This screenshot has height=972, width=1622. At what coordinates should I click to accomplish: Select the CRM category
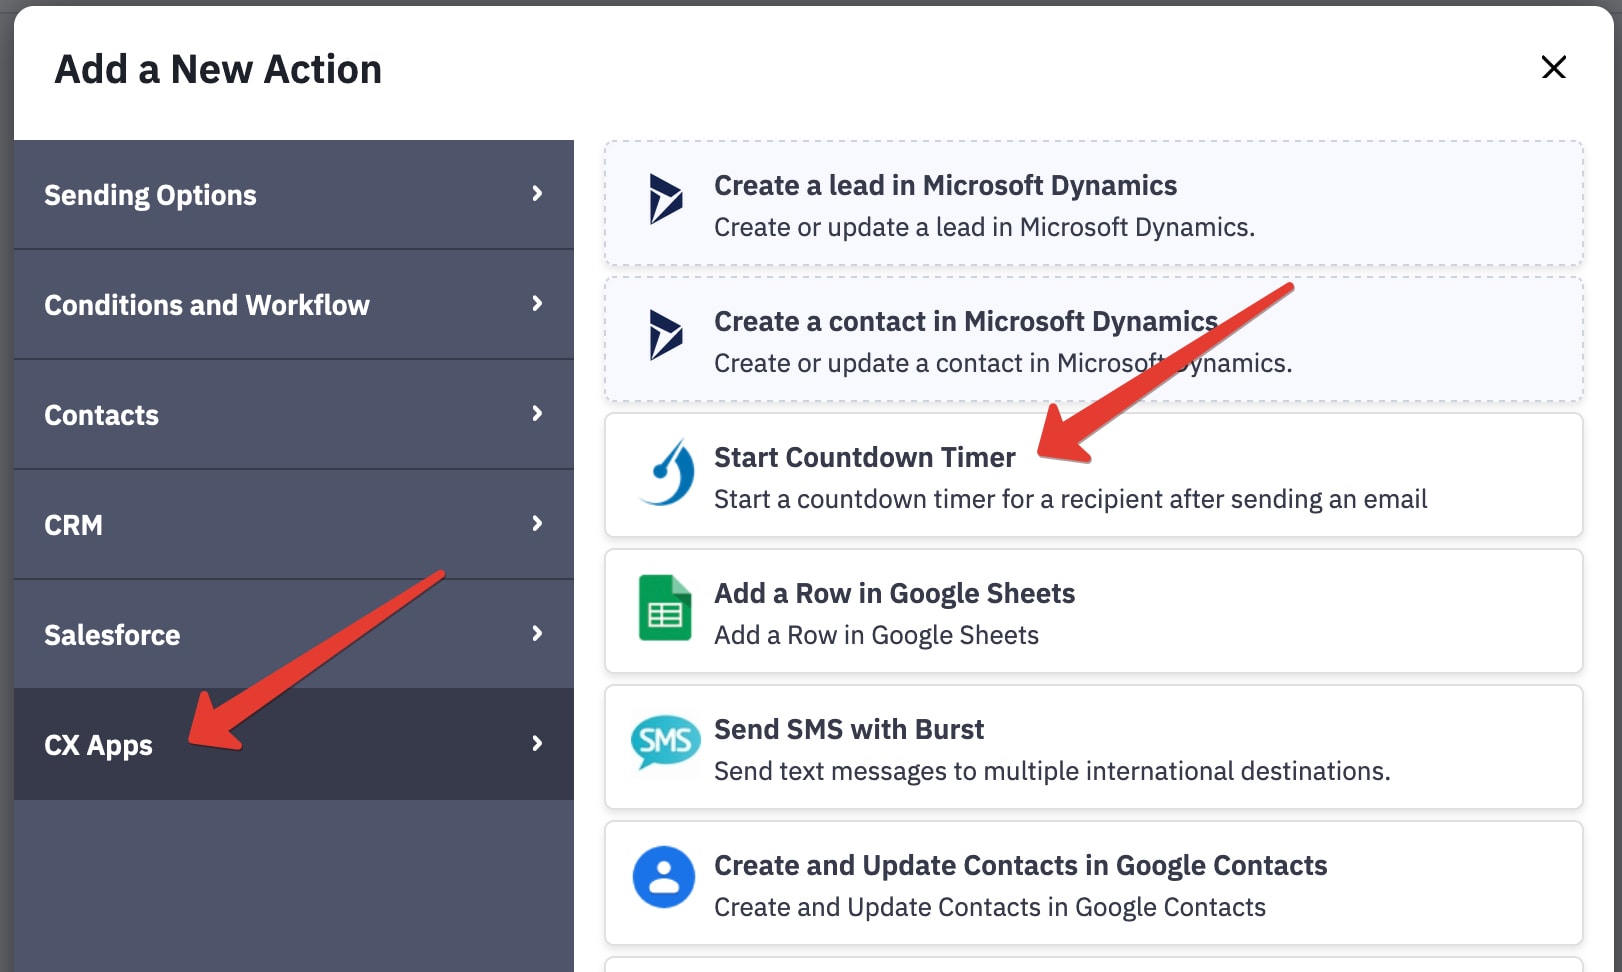tap(294, 524)
